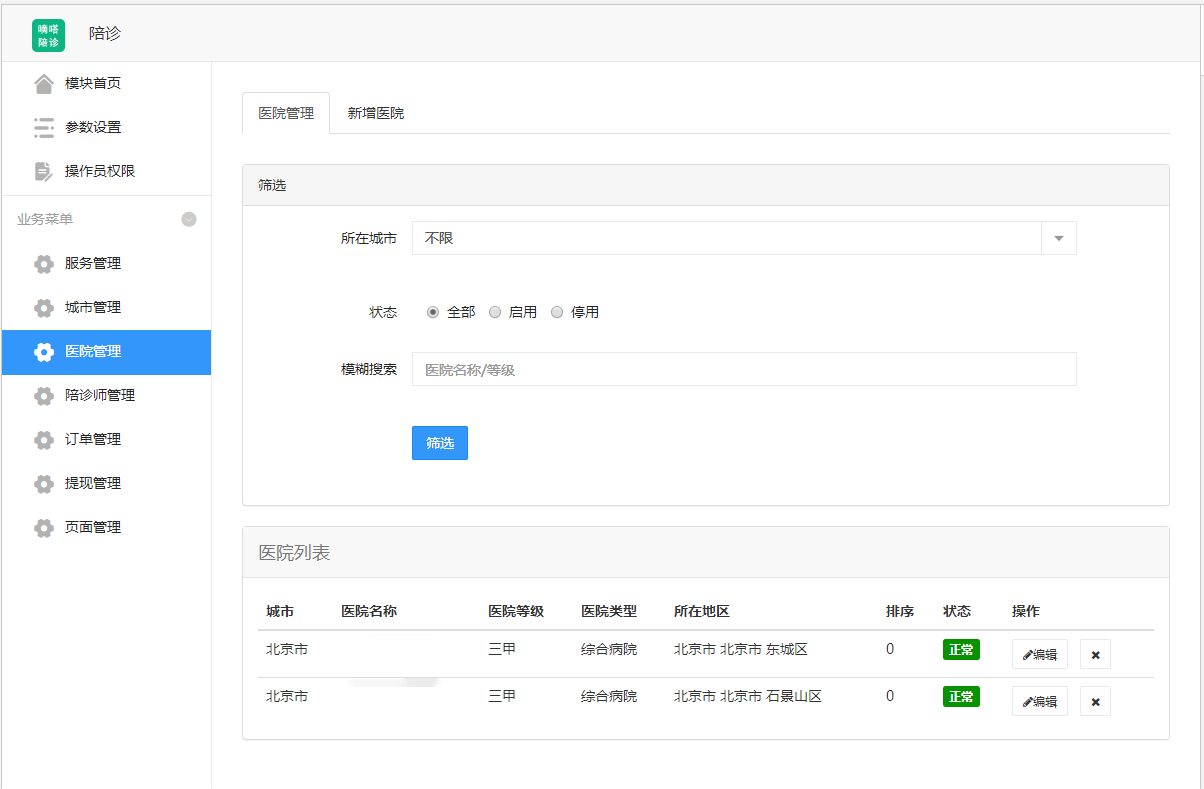Select the 停用 status radio button
The image size is (1204, 789).
click(557, 312)
